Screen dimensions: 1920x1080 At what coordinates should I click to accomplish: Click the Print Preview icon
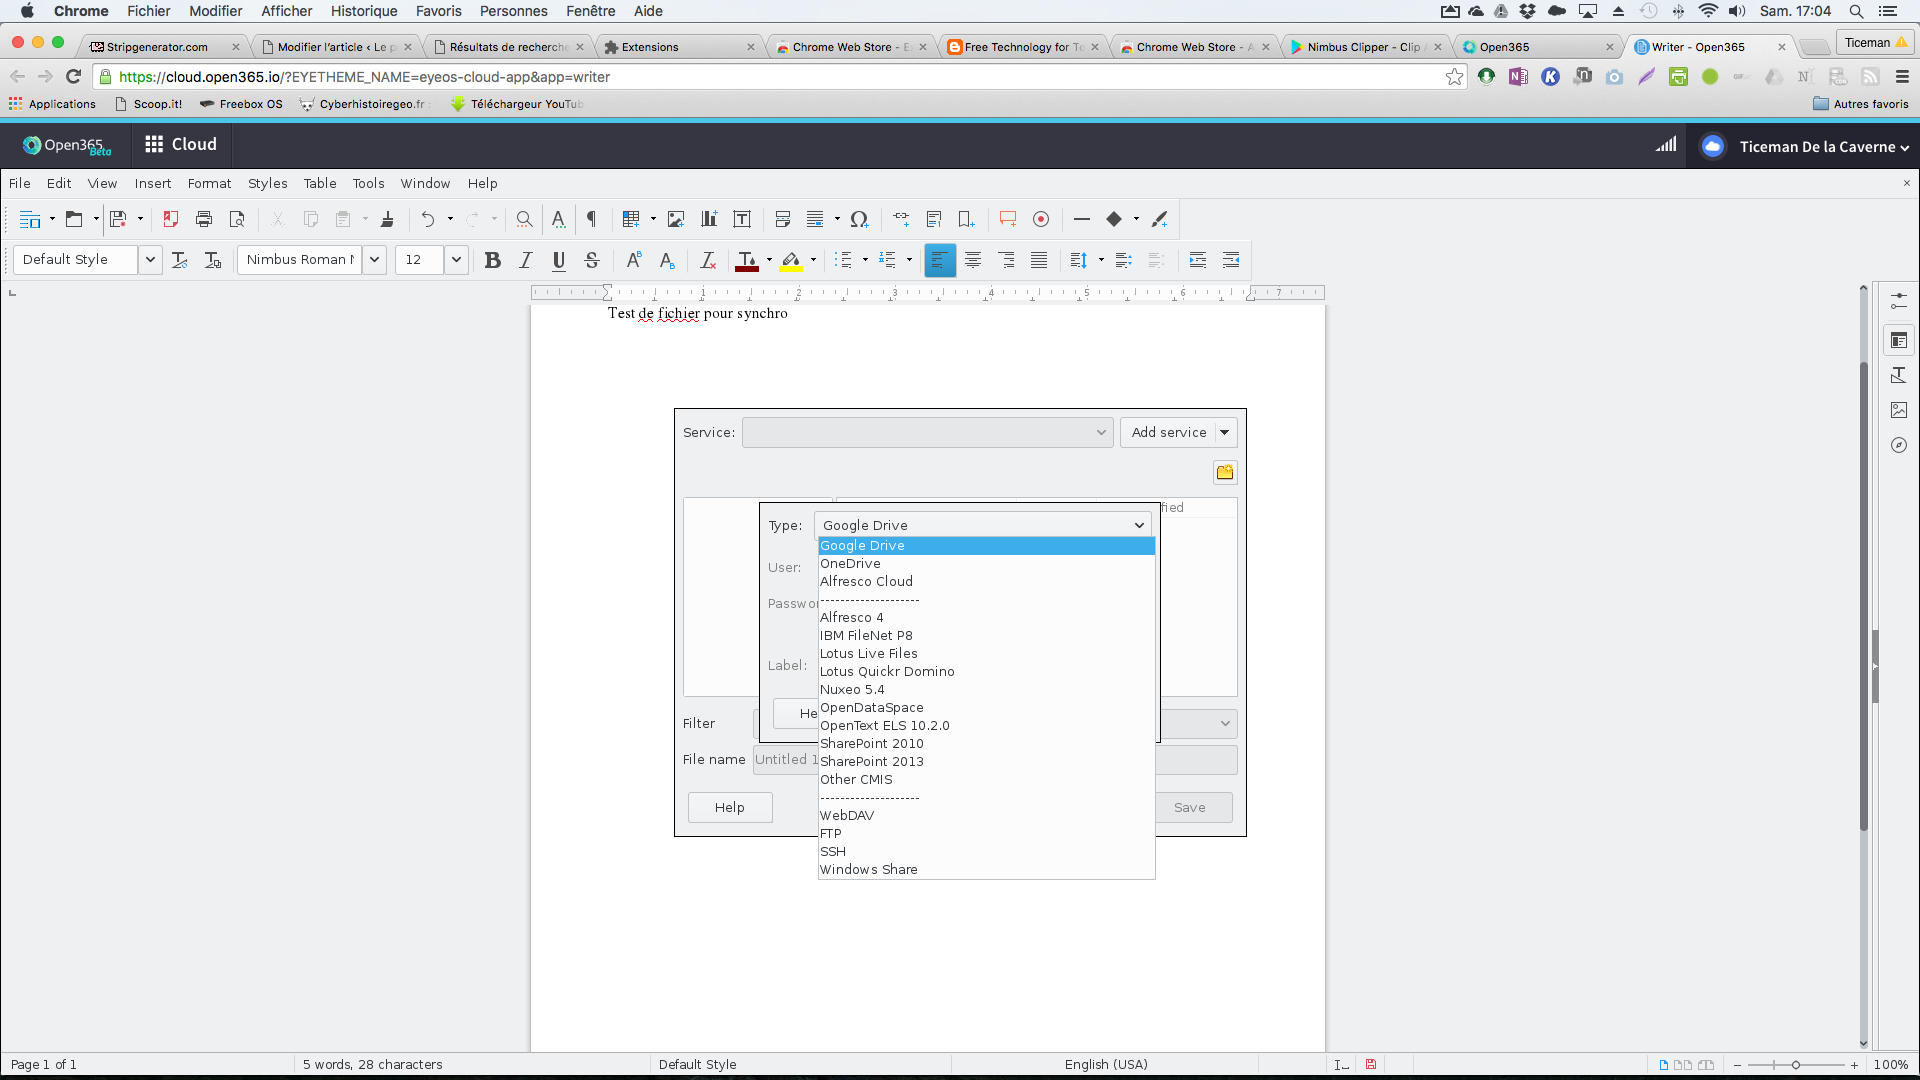click(237, 219)
